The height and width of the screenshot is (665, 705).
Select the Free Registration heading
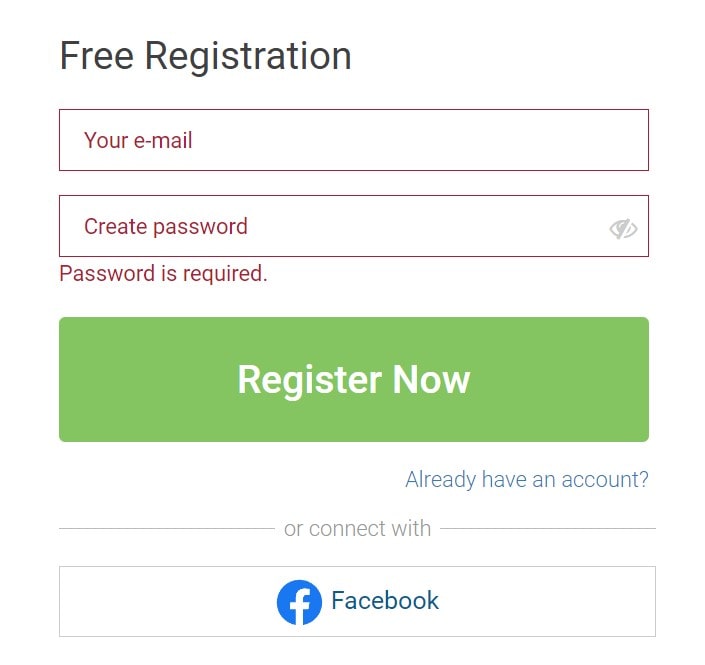[x=205, y=56]
